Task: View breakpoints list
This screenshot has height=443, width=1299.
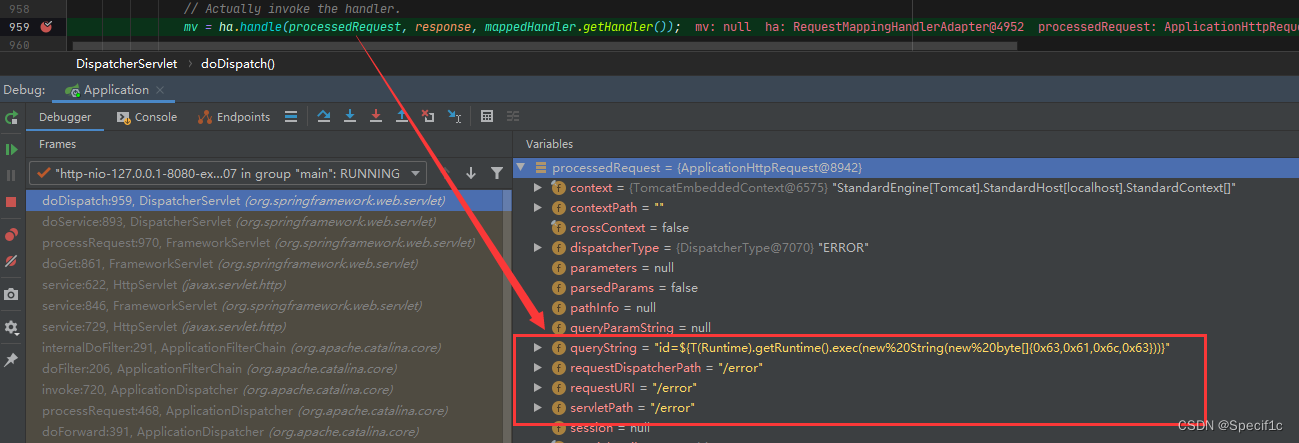Action: point(11,235)
